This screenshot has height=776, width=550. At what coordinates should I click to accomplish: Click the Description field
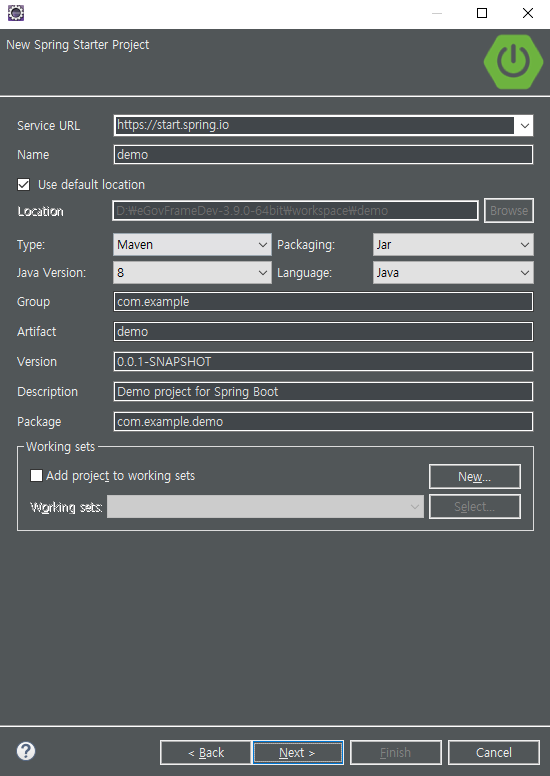pyautogui.click(x=323, y=392)
